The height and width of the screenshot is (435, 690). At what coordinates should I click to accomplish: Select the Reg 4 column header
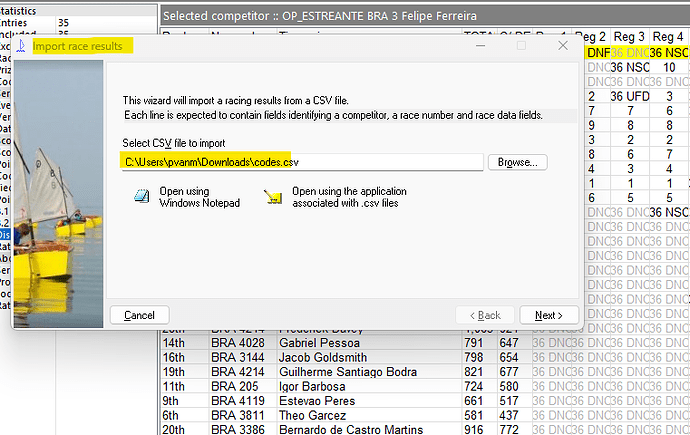click(x=669, y=36)
